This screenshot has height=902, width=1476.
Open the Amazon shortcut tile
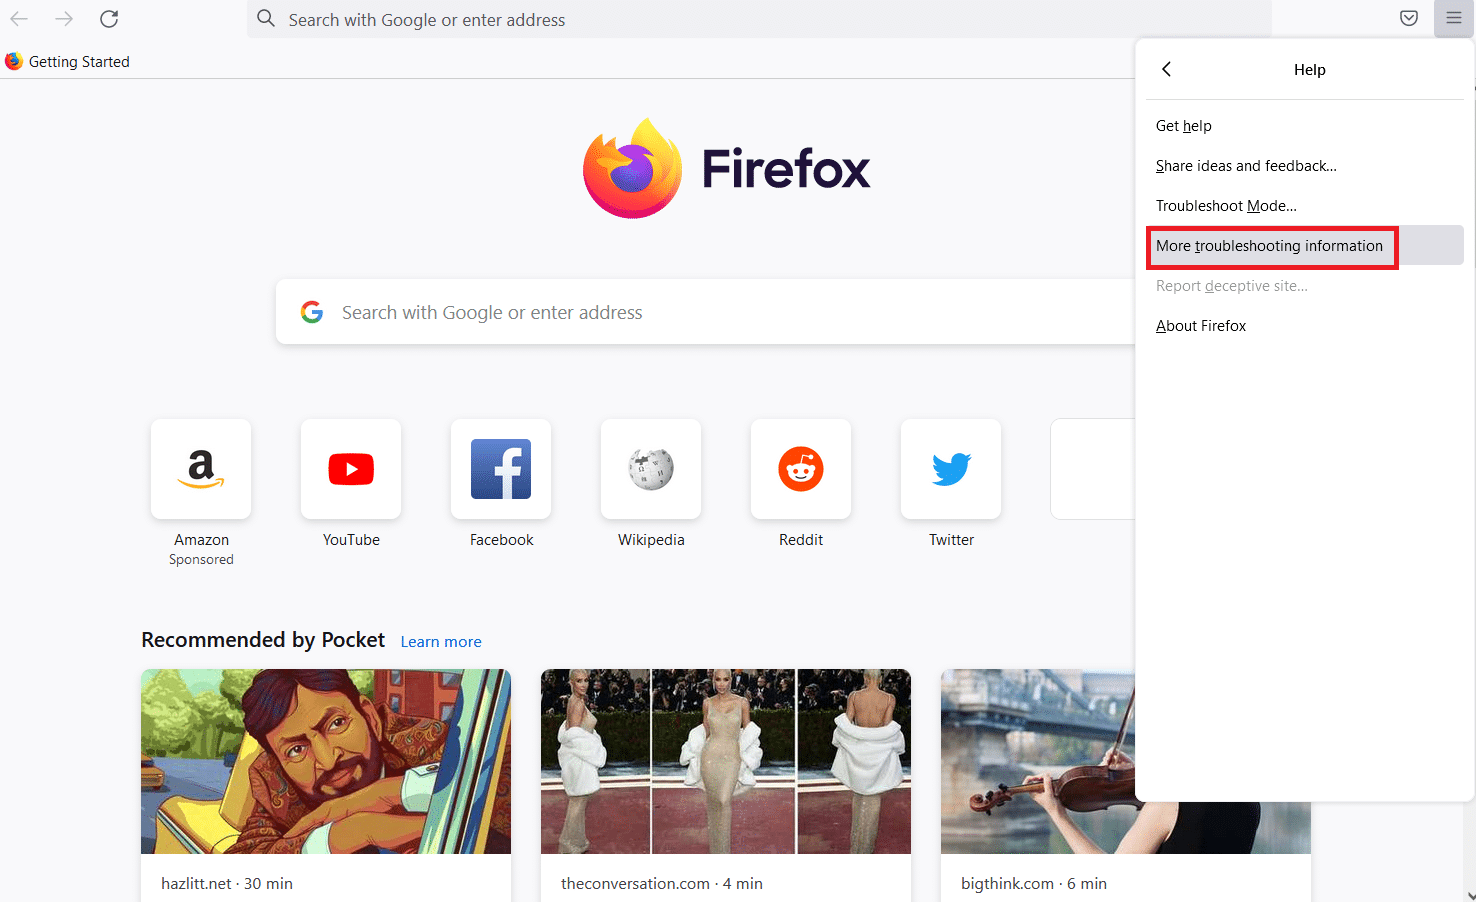pos(201,469)
